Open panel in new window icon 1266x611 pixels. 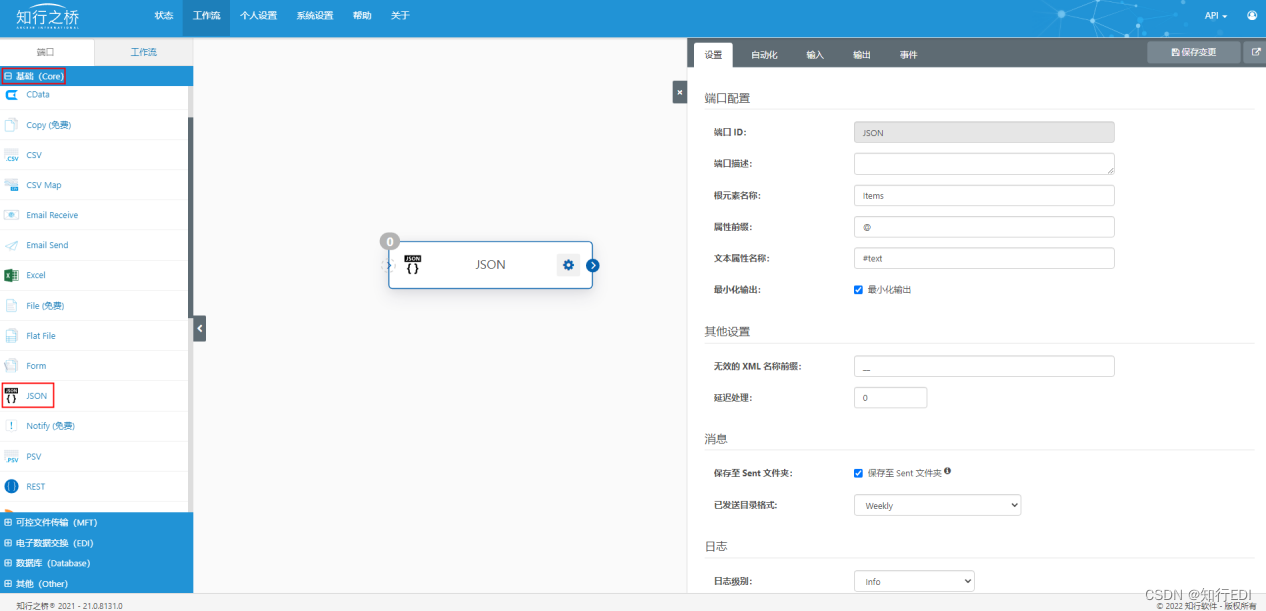tap(1256, 52)
